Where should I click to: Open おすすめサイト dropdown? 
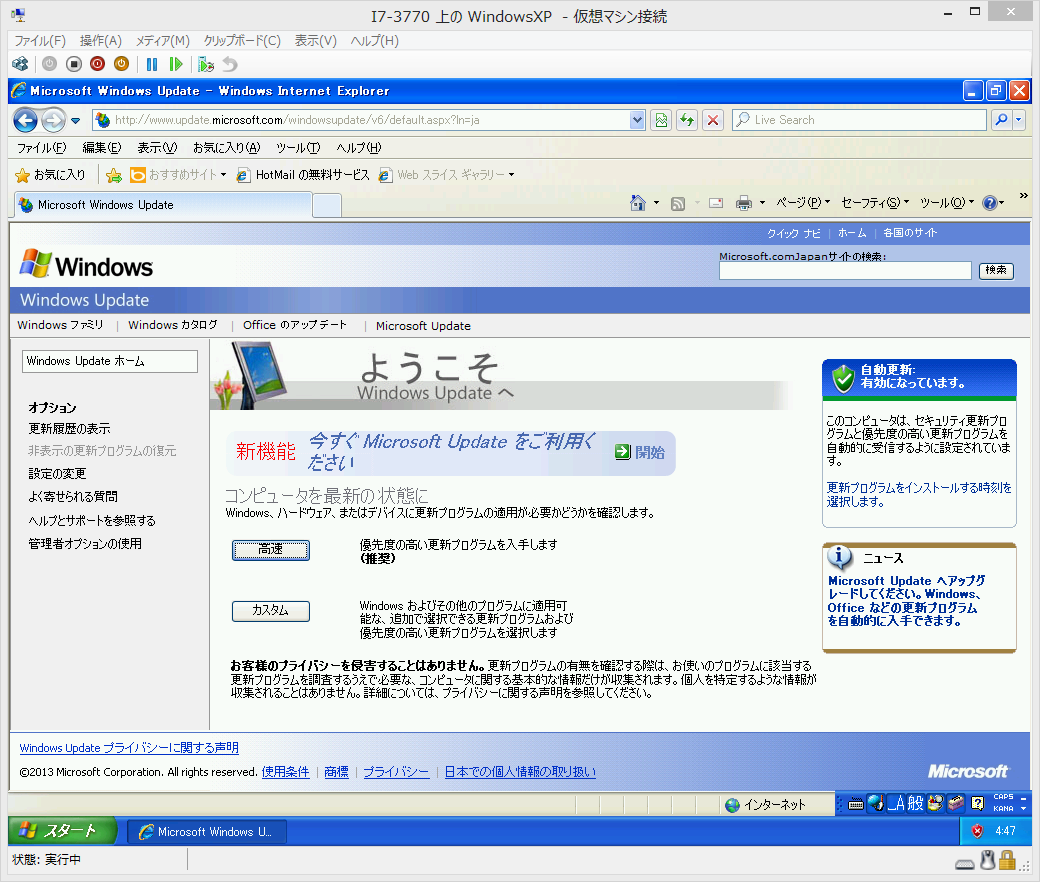coord(178,175)
